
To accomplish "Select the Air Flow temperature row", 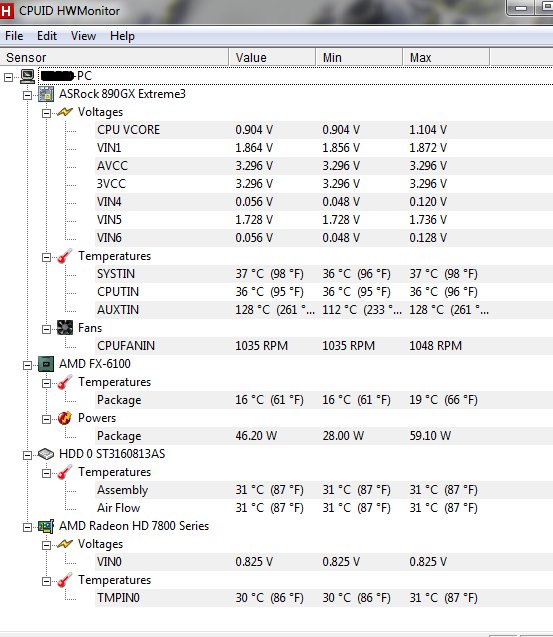I will pyautogui.click(x=324, y=508).
